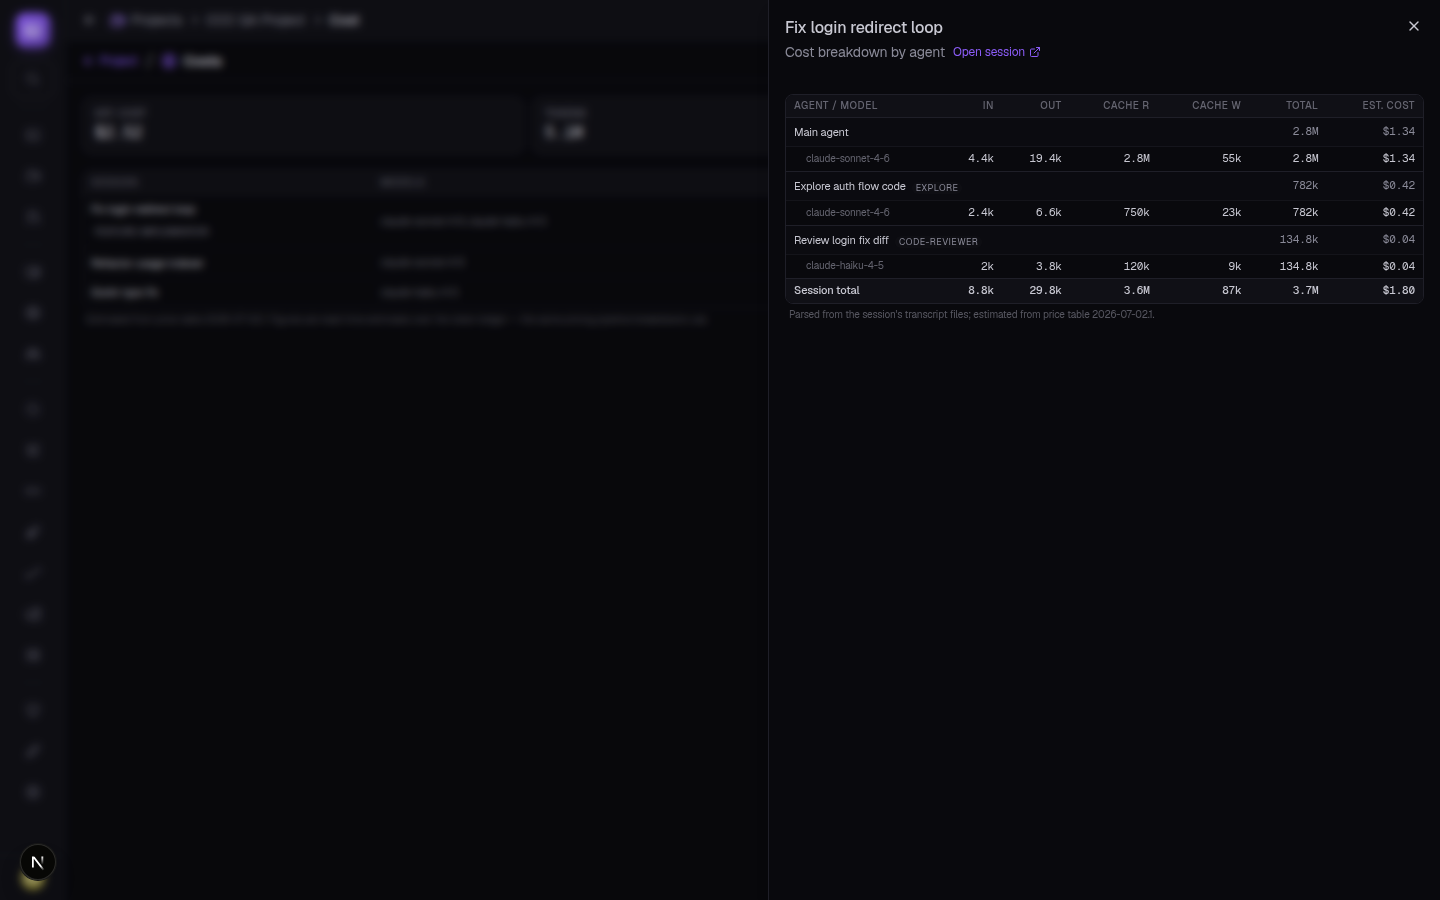Click the 19.4k output tokens cell

point(1045,158)
